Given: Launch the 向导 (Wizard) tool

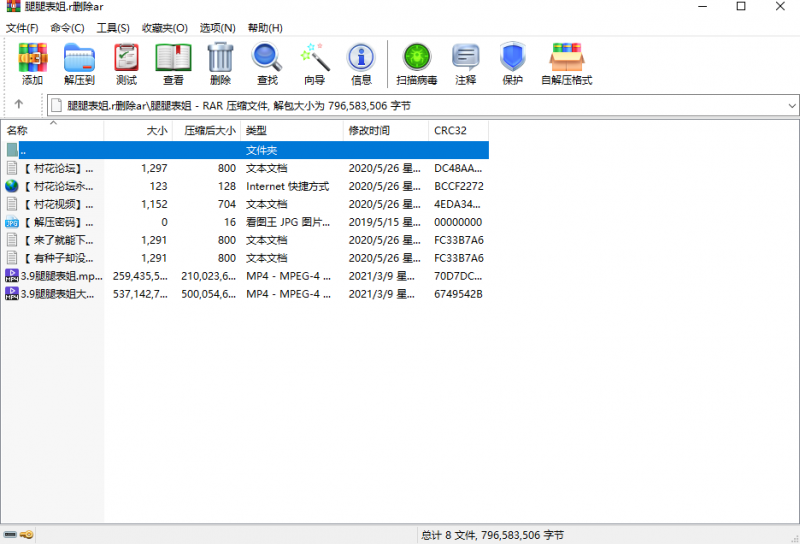Looking at the screenshot, I should tap(314, 64).
